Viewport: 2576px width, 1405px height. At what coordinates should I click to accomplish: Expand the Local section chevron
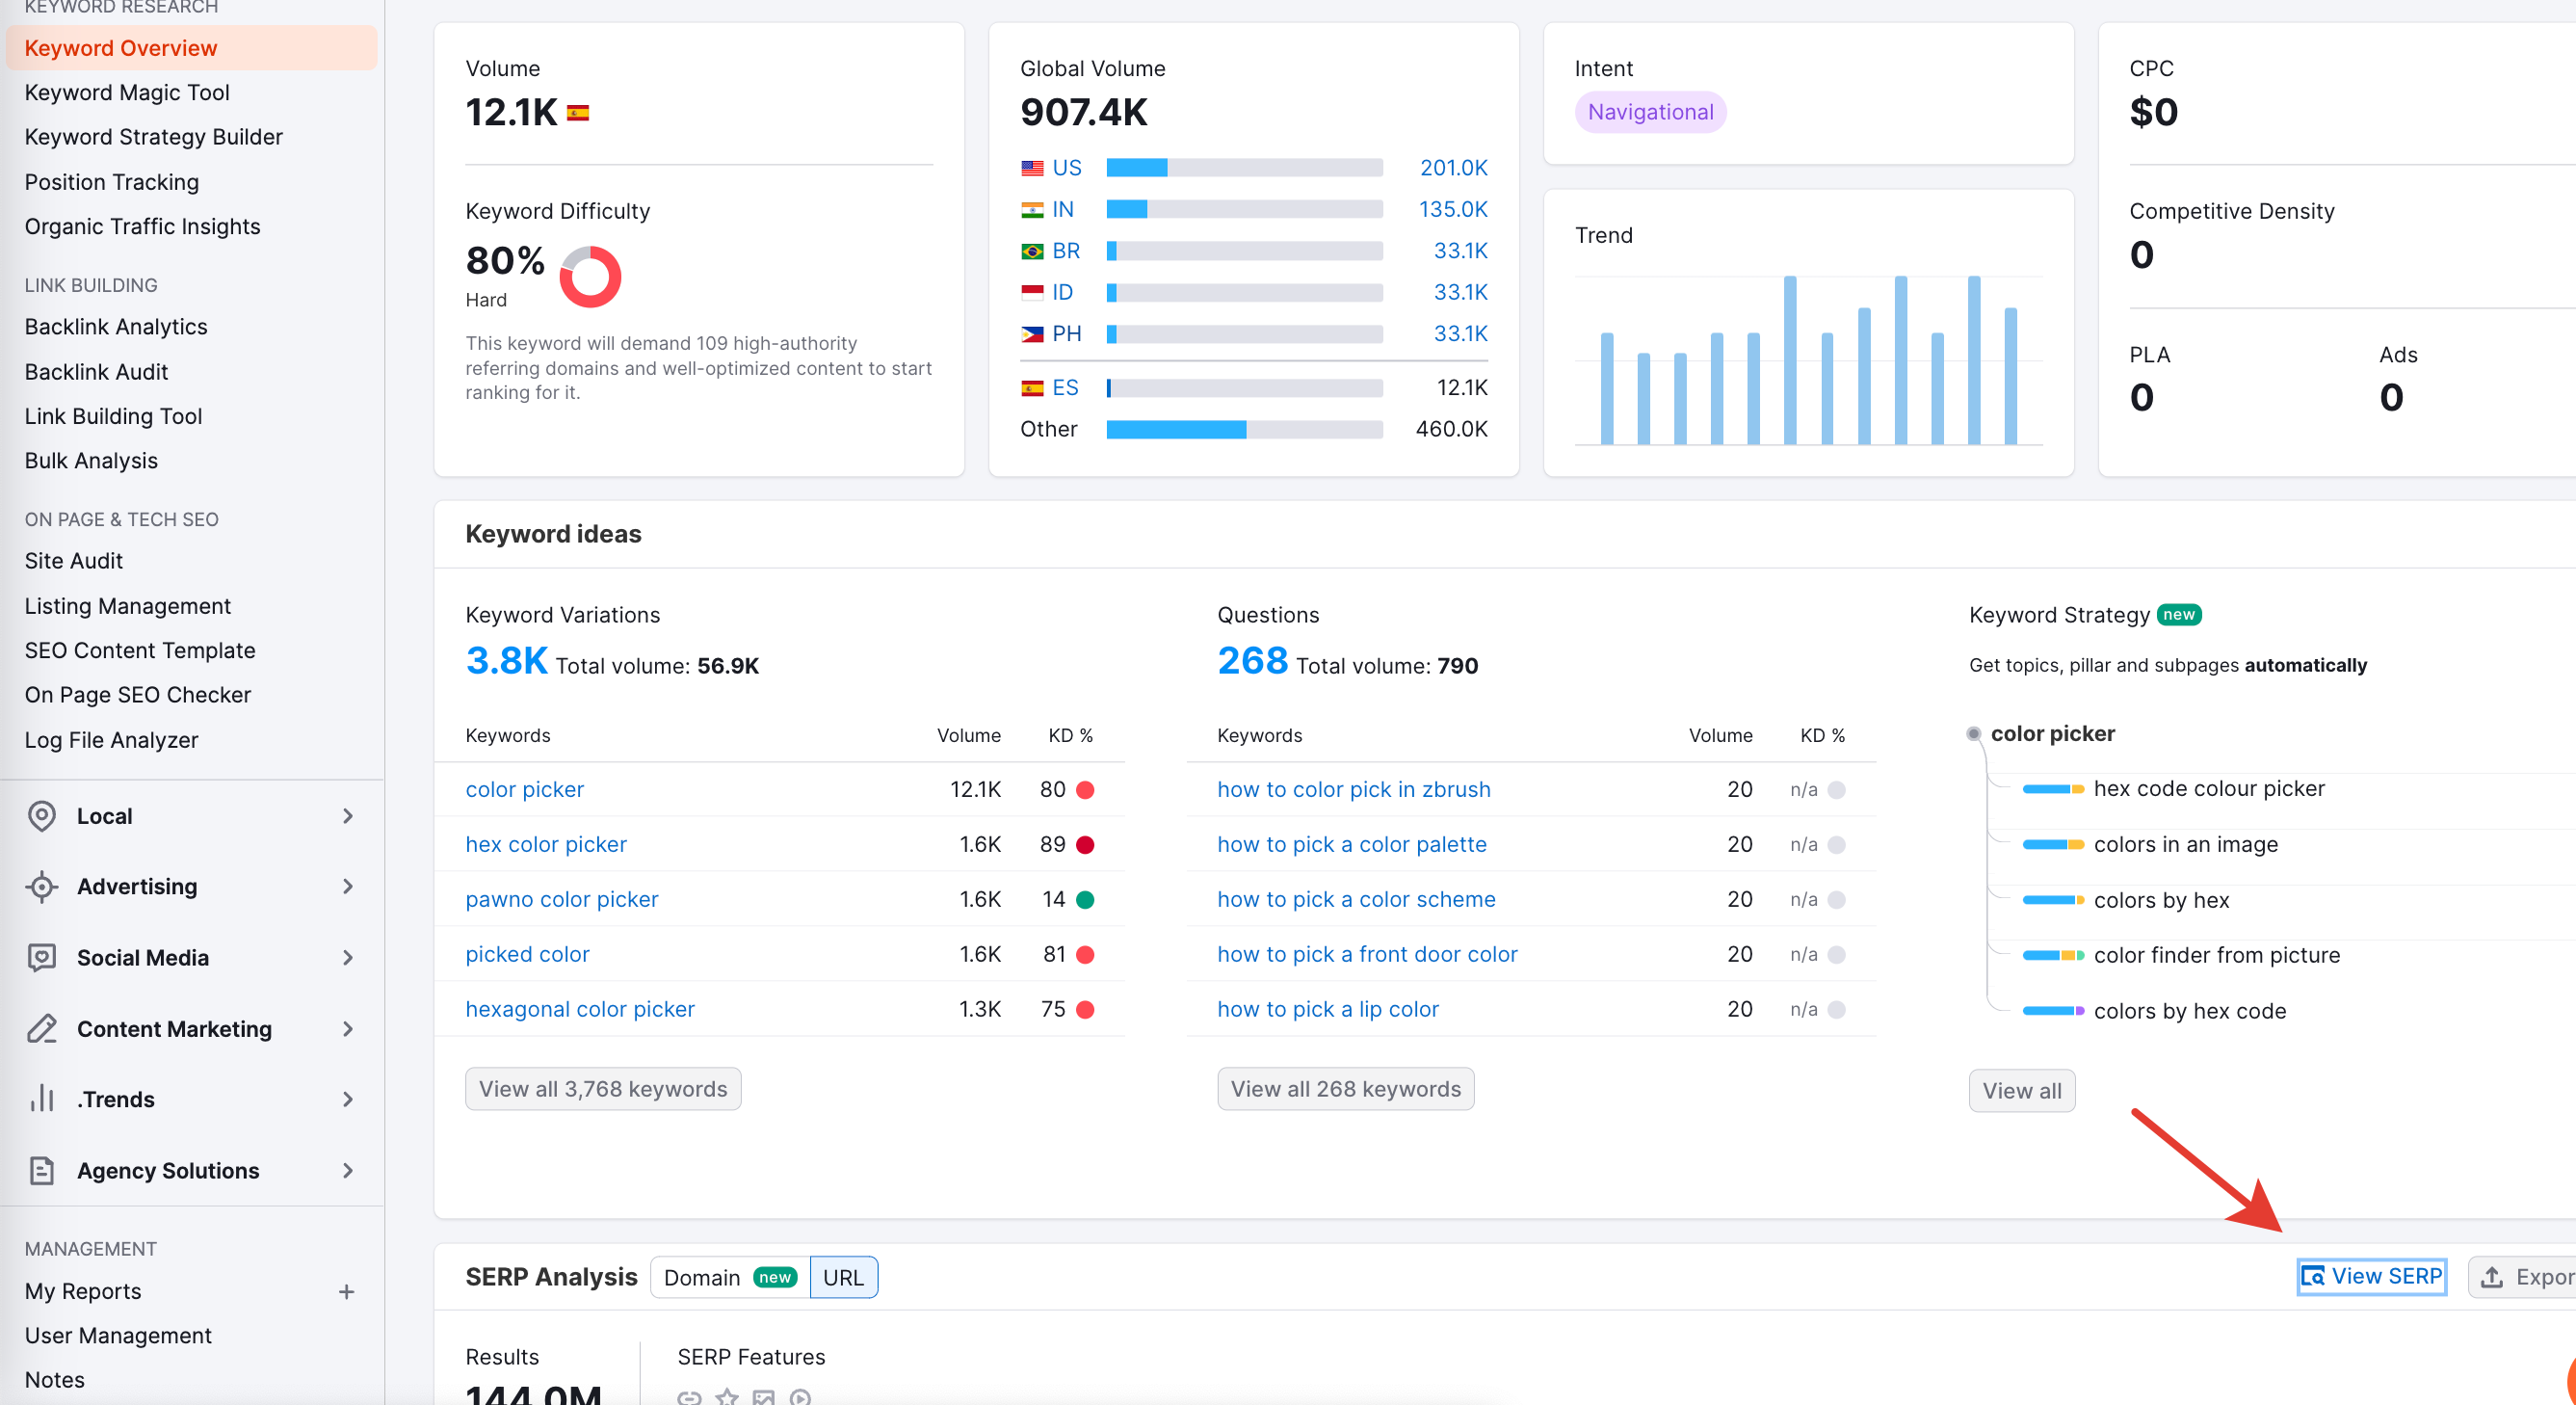347,816
